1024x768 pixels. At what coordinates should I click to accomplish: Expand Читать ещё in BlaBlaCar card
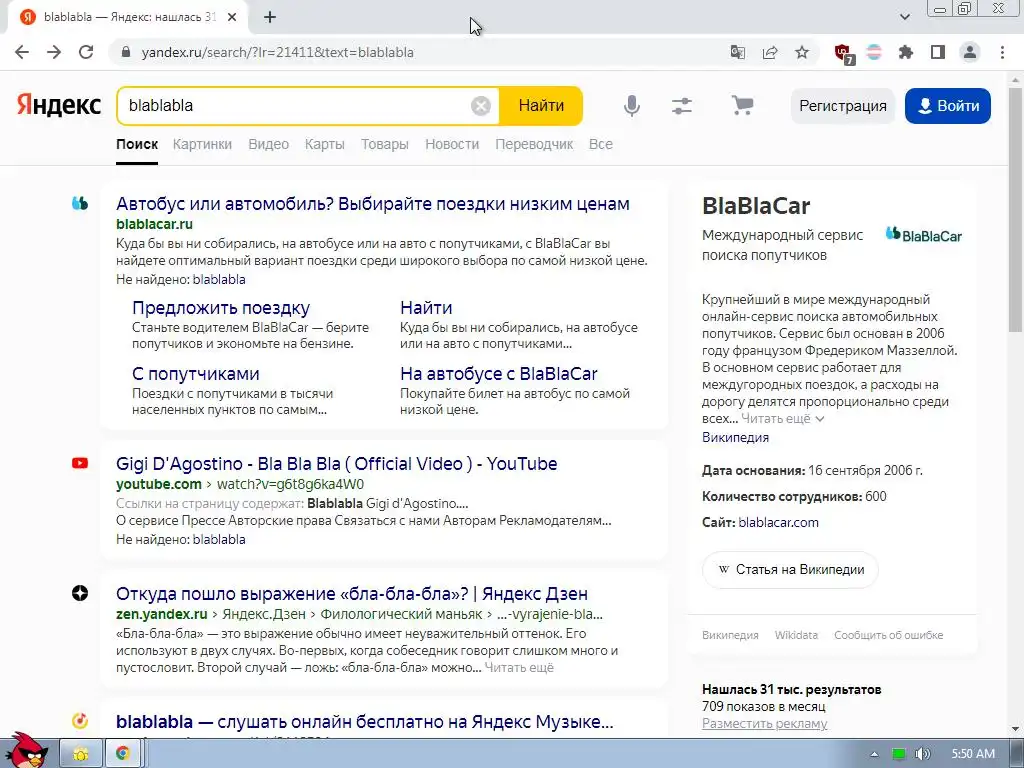click(x=782, y=419)
